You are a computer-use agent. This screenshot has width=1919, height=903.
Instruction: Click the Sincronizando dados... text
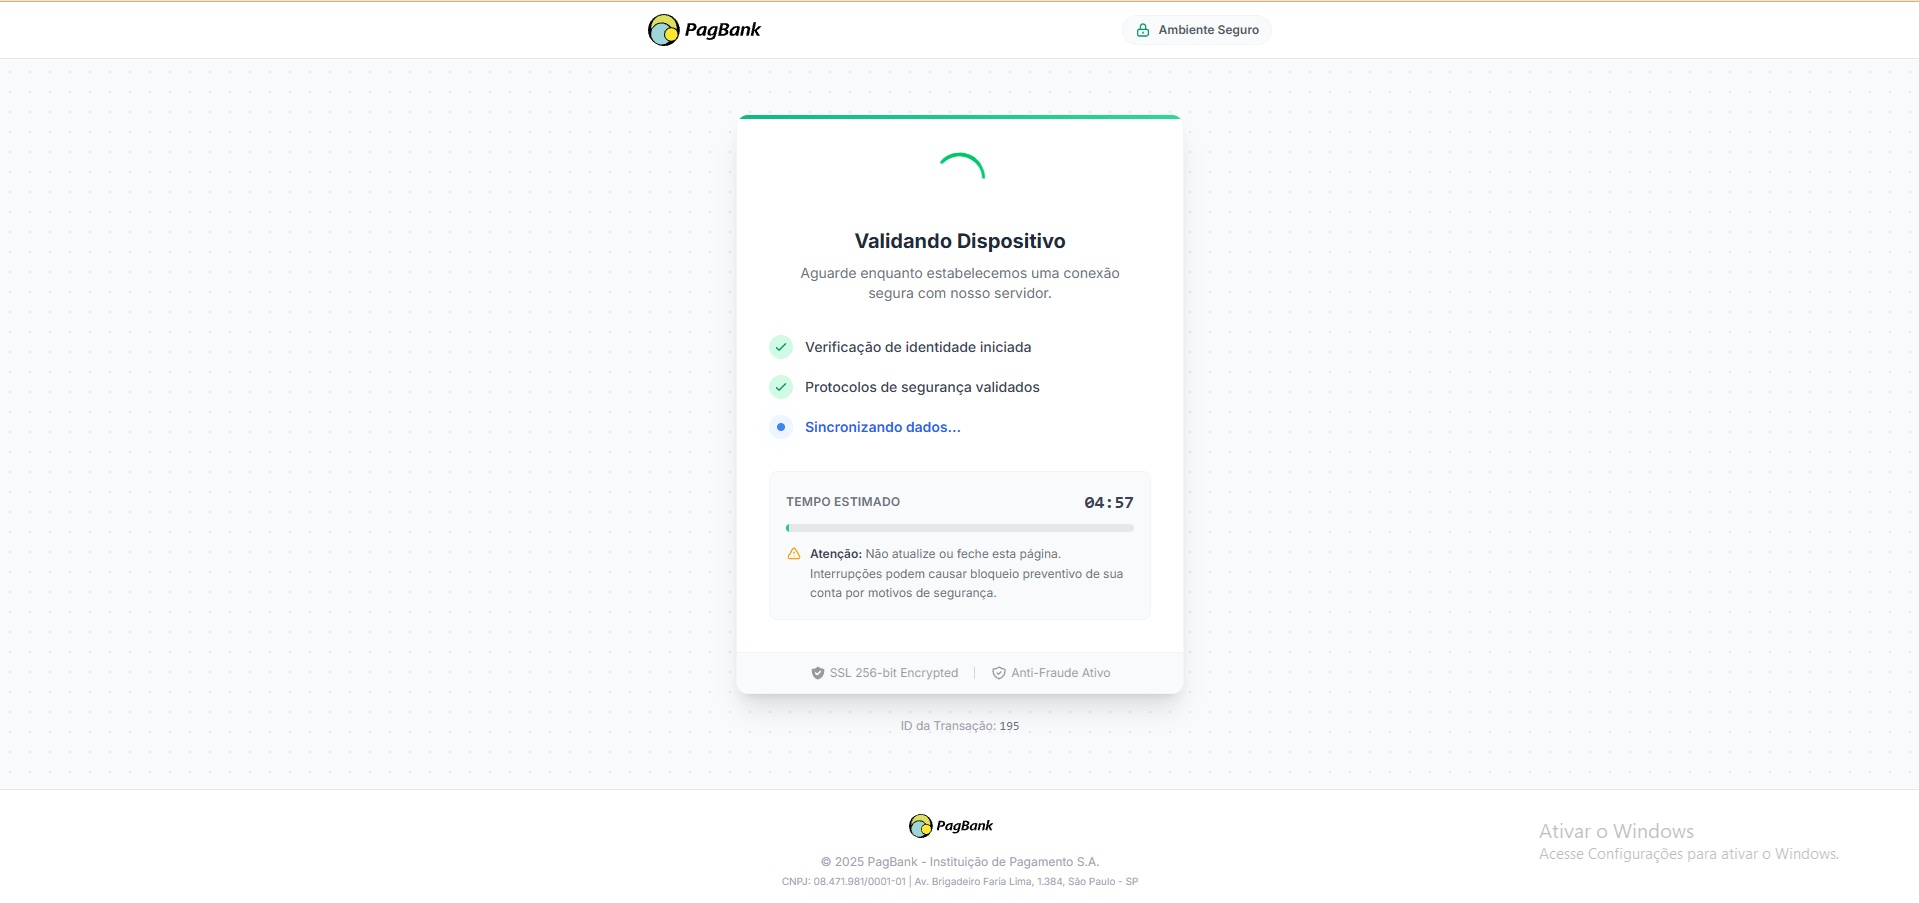[882, 427]
